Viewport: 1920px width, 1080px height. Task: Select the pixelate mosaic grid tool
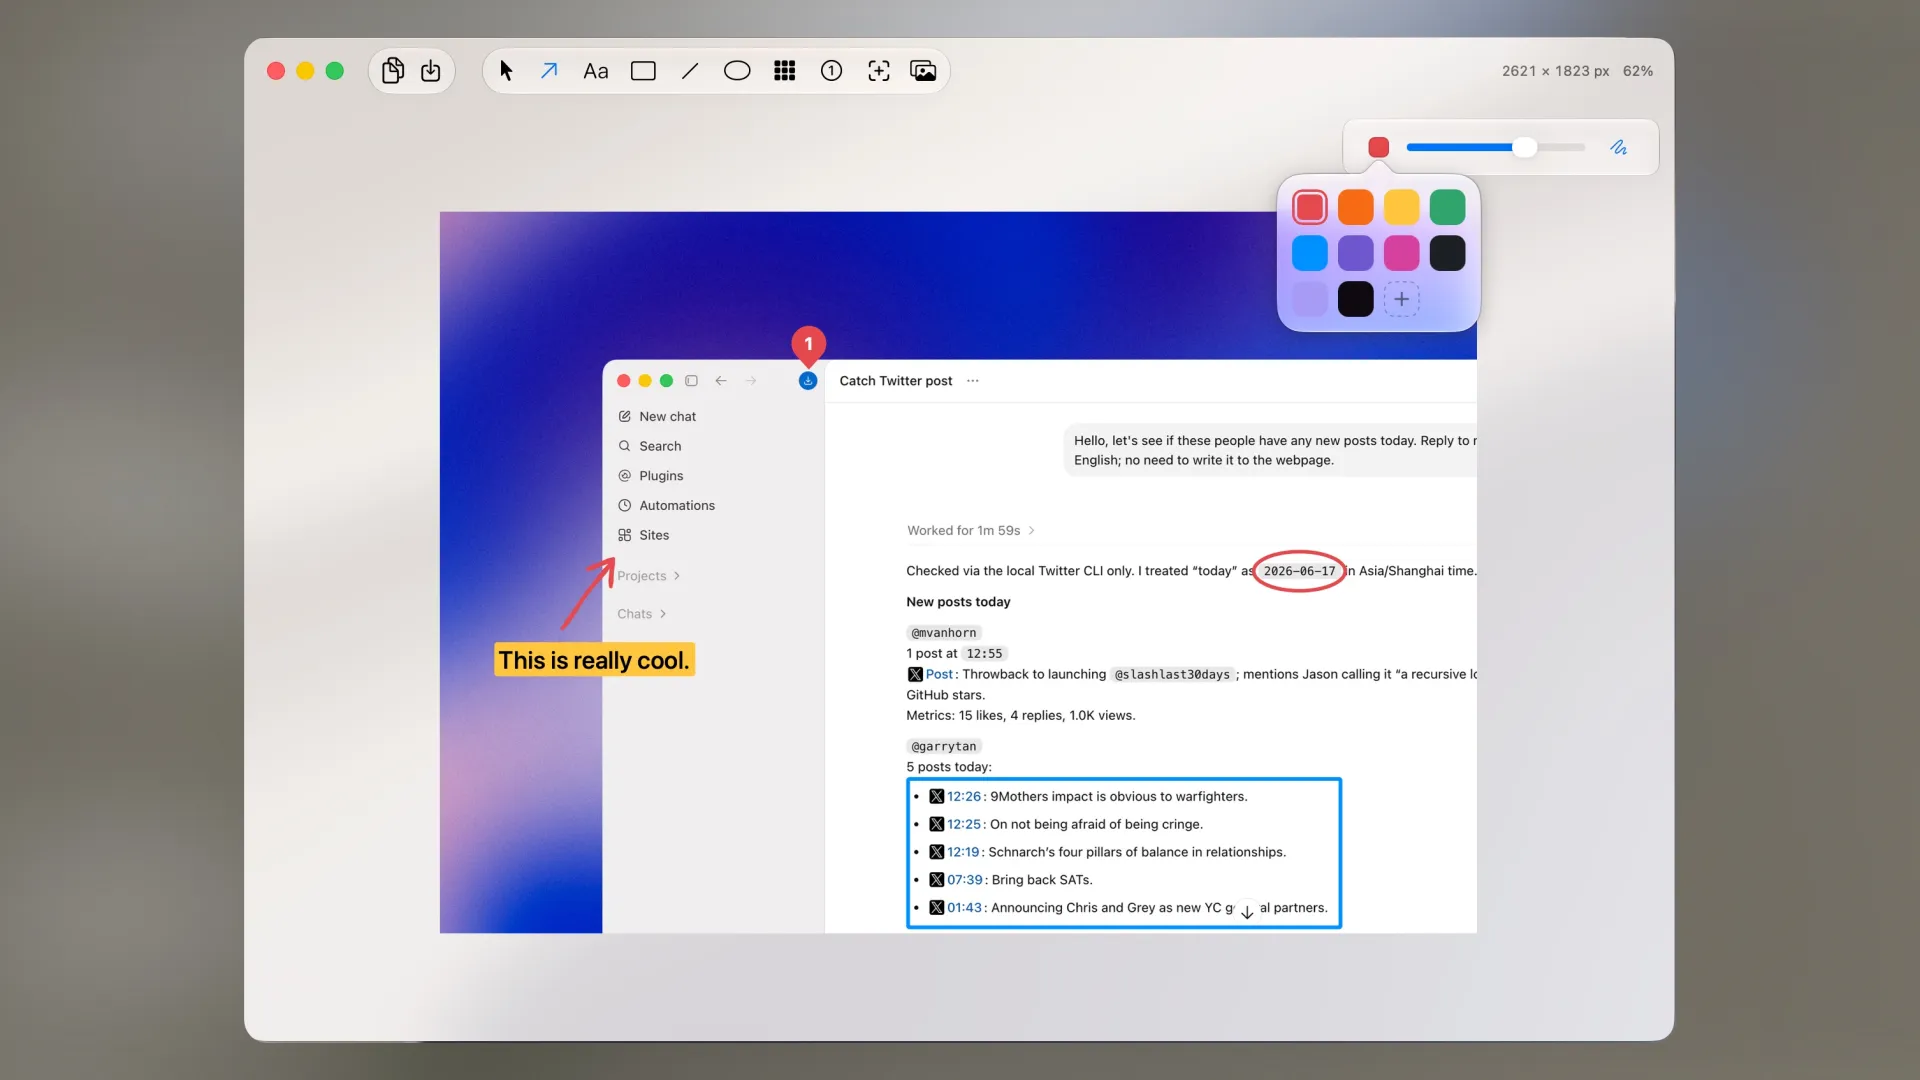[785, 71]
